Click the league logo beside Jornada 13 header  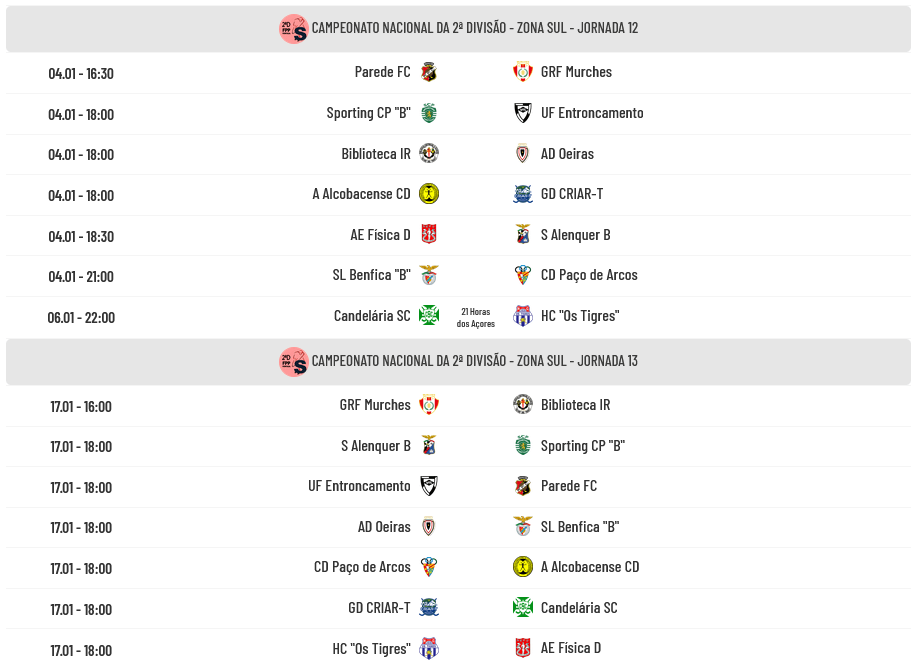pos(293,361)
